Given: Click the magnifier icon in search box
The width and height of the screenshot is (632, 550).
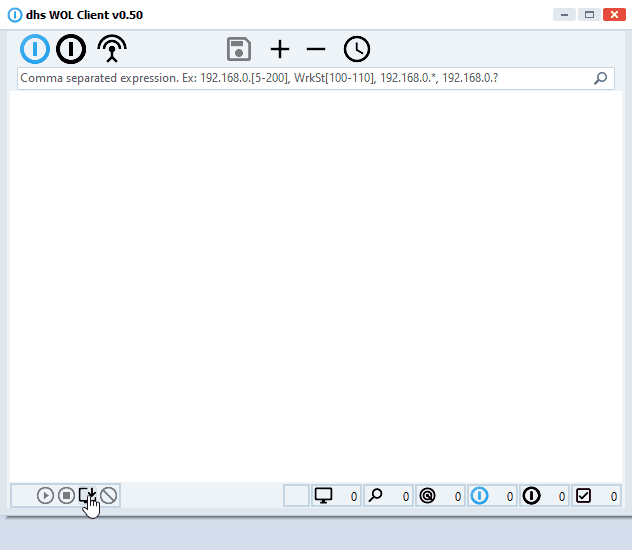Looking at the screenshot, I should (600, 78).
